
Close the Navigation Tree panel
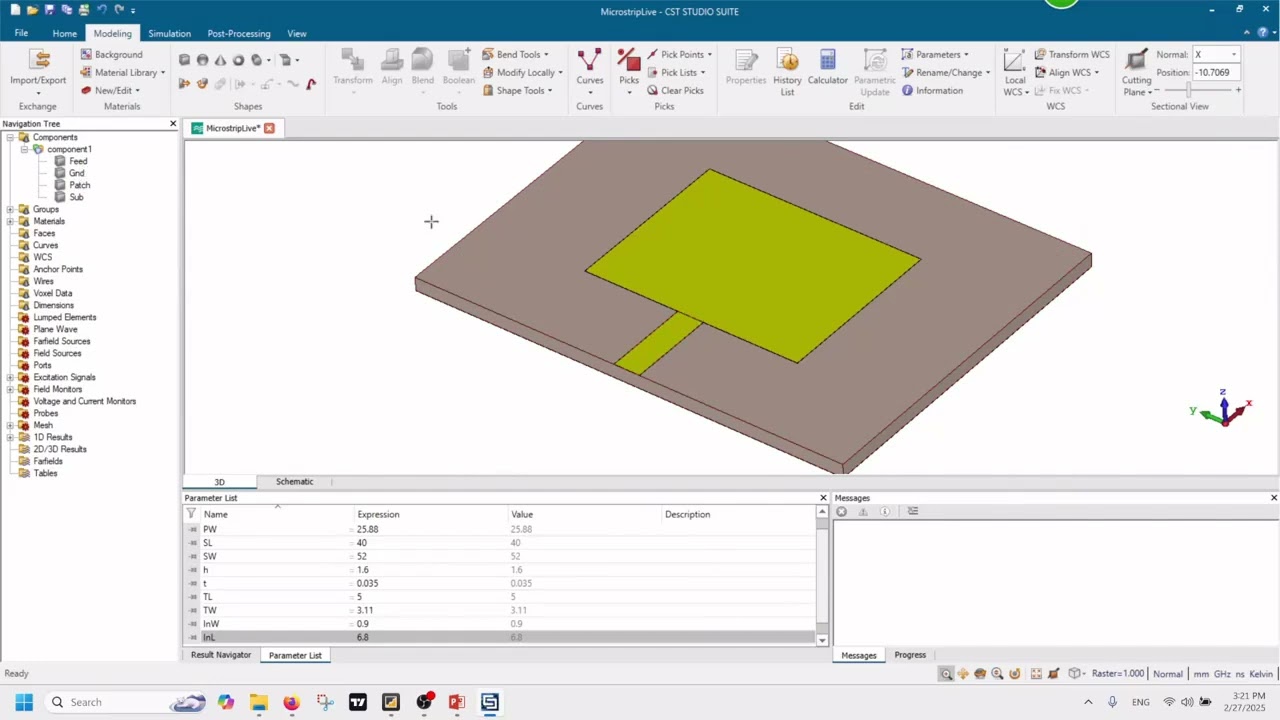[x=173, y=124]
